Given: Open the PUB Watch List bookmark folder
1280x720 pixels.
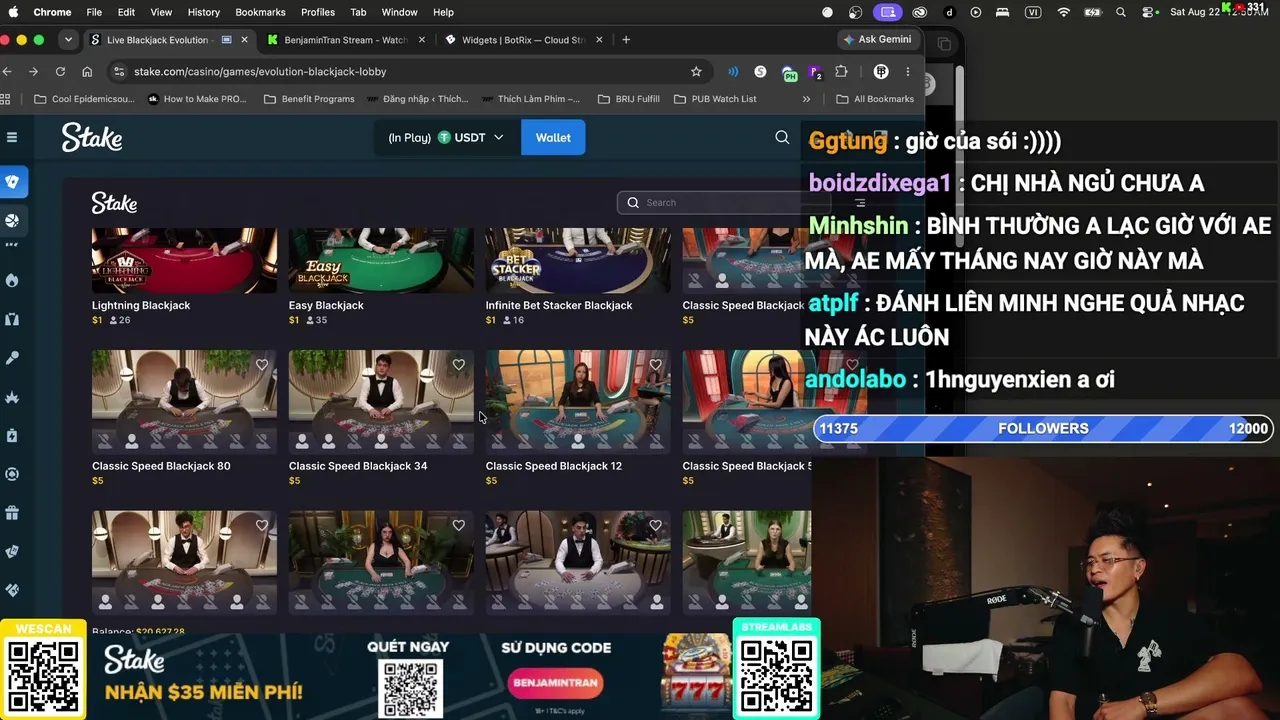Looking at the screenshot, I should click(x=715, y=99).
